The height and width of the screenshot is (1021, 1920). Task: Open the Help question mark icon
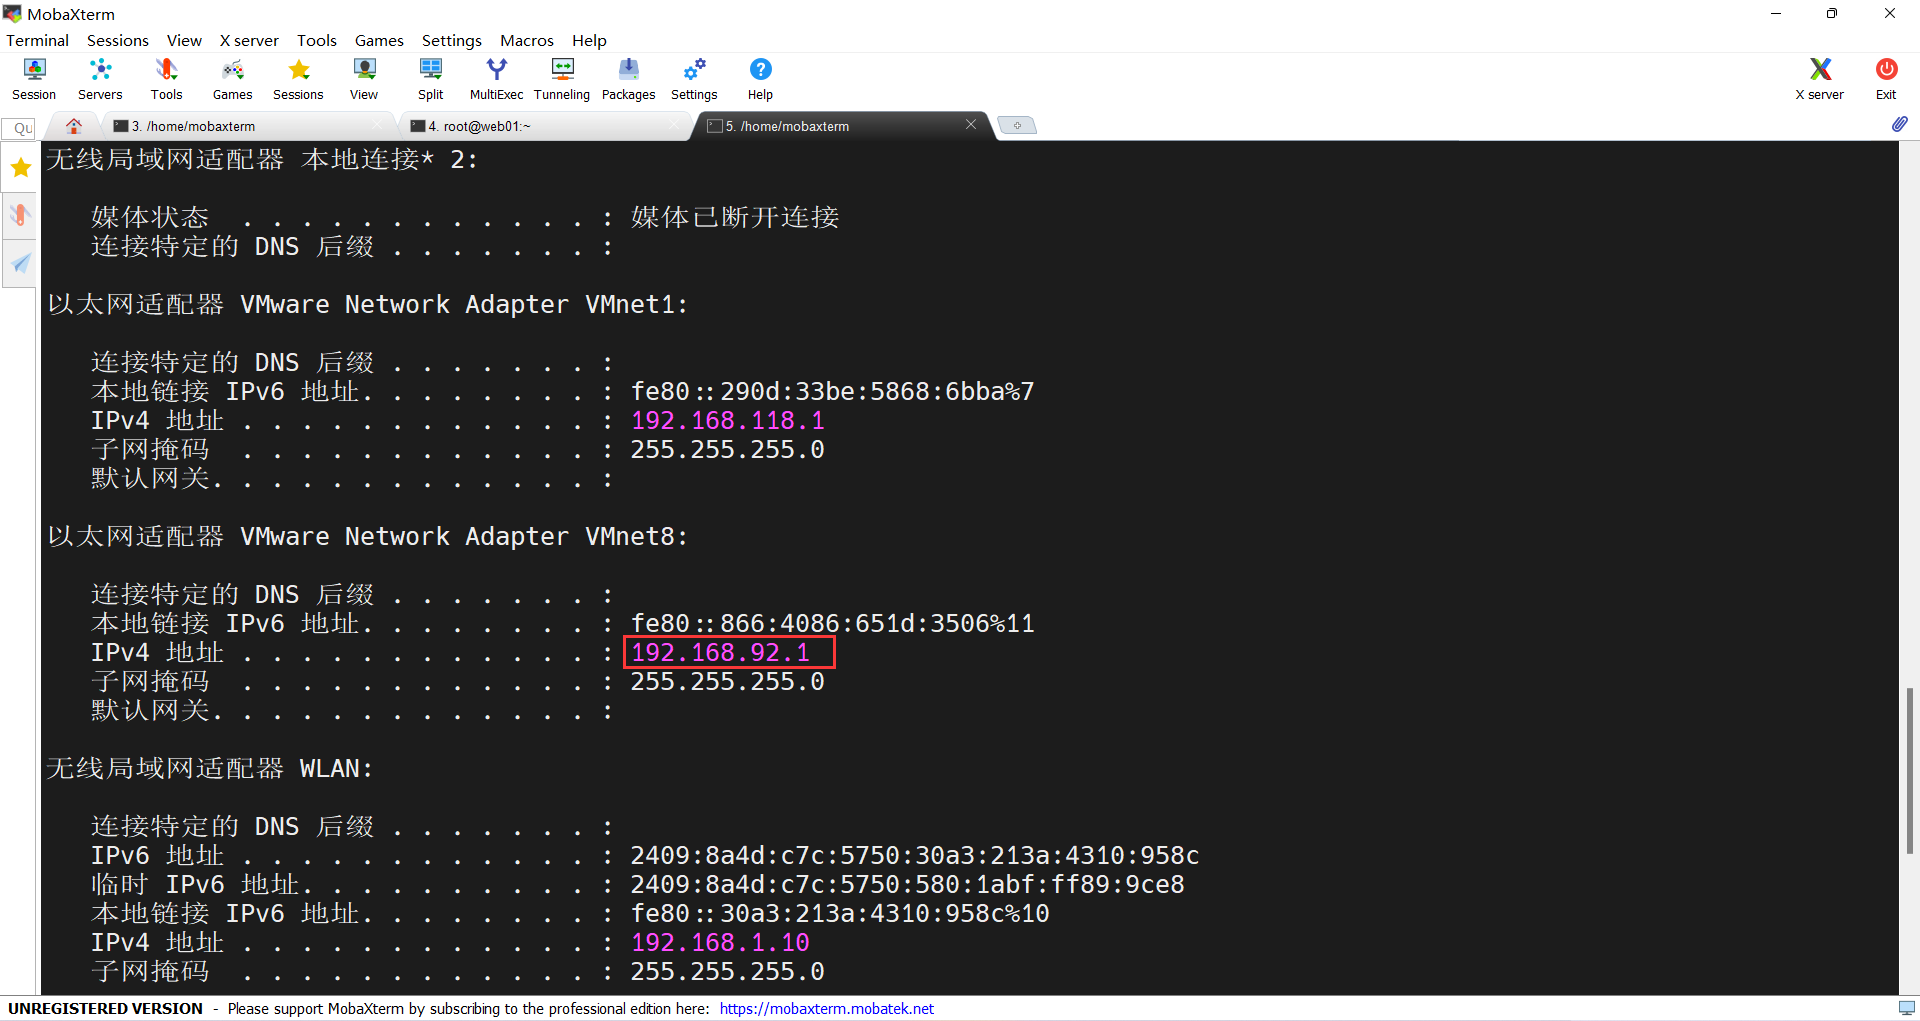tap(760, 79)
